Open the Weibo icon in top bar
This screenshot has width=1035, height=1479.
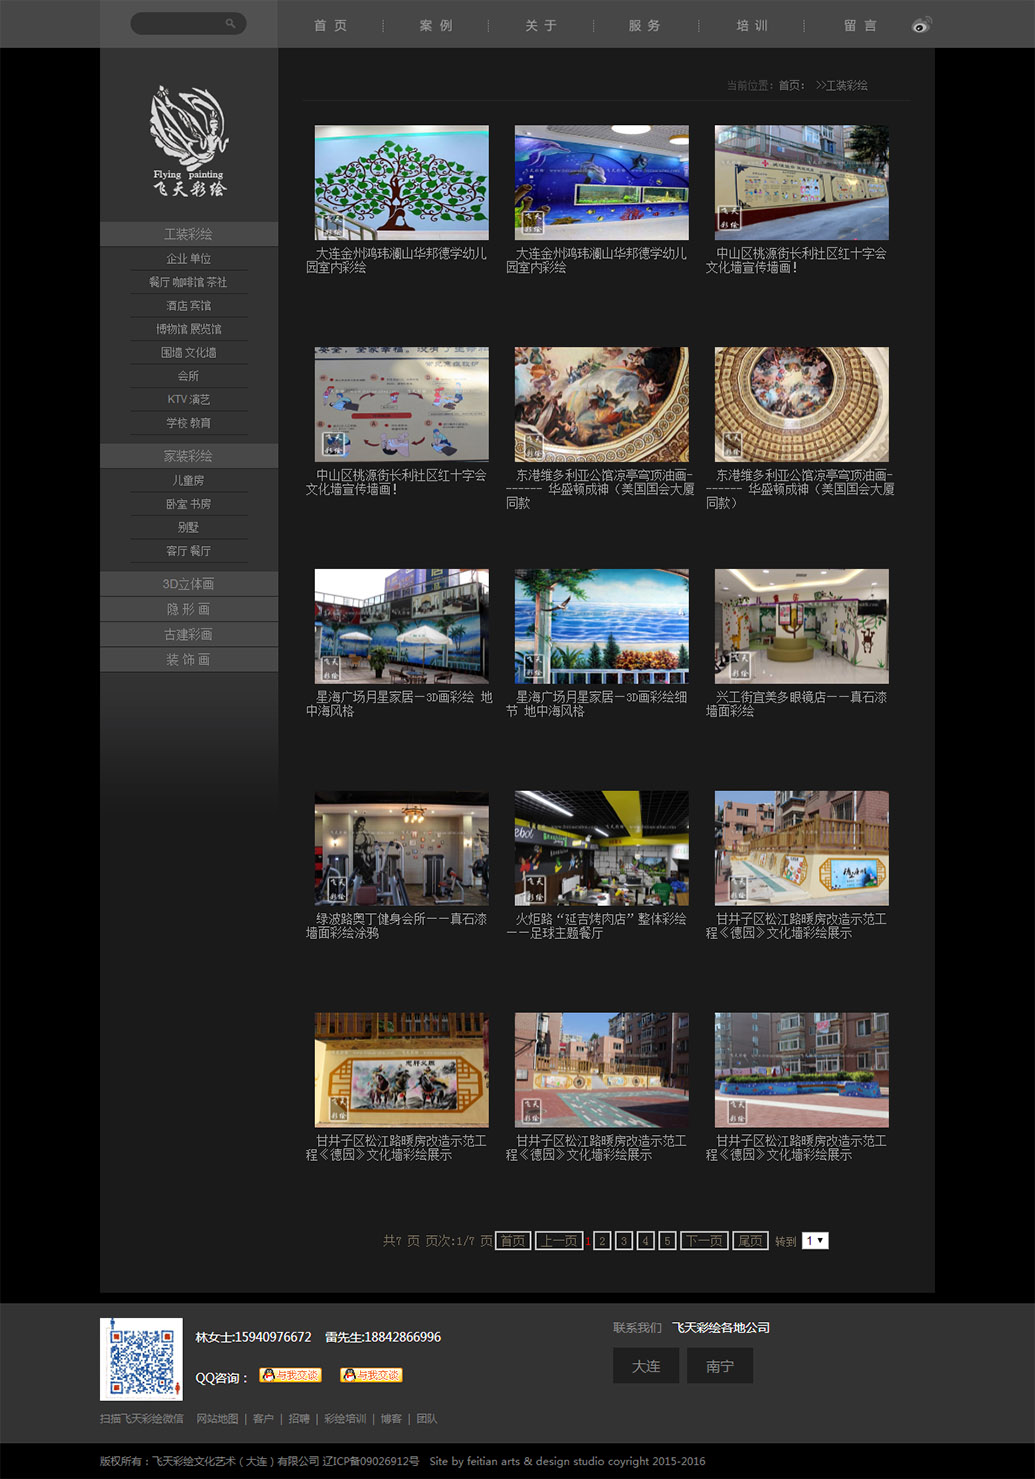click(x=921, y=25)
